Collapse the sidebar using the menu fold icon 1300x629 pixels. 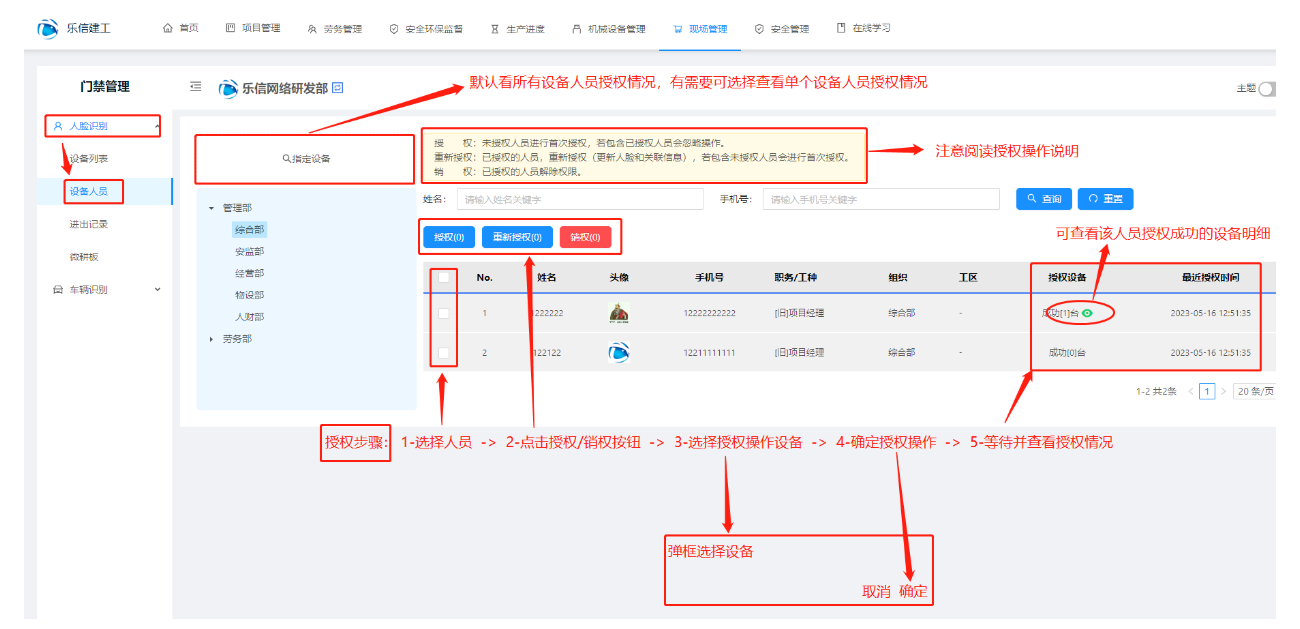coord(196,87)
